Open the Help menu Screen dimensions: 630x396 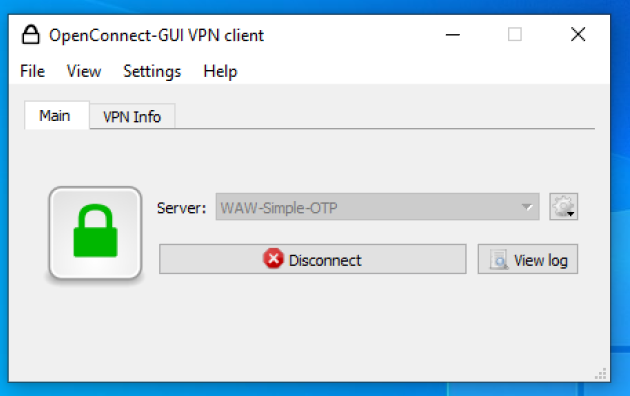coord(220,71)
